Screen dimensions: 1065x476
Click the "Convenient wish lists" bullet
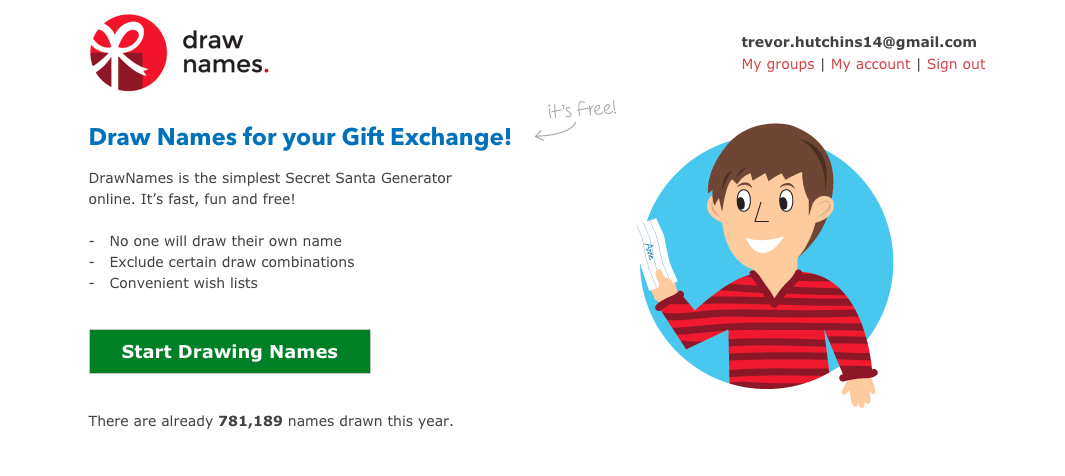point(183,283)
